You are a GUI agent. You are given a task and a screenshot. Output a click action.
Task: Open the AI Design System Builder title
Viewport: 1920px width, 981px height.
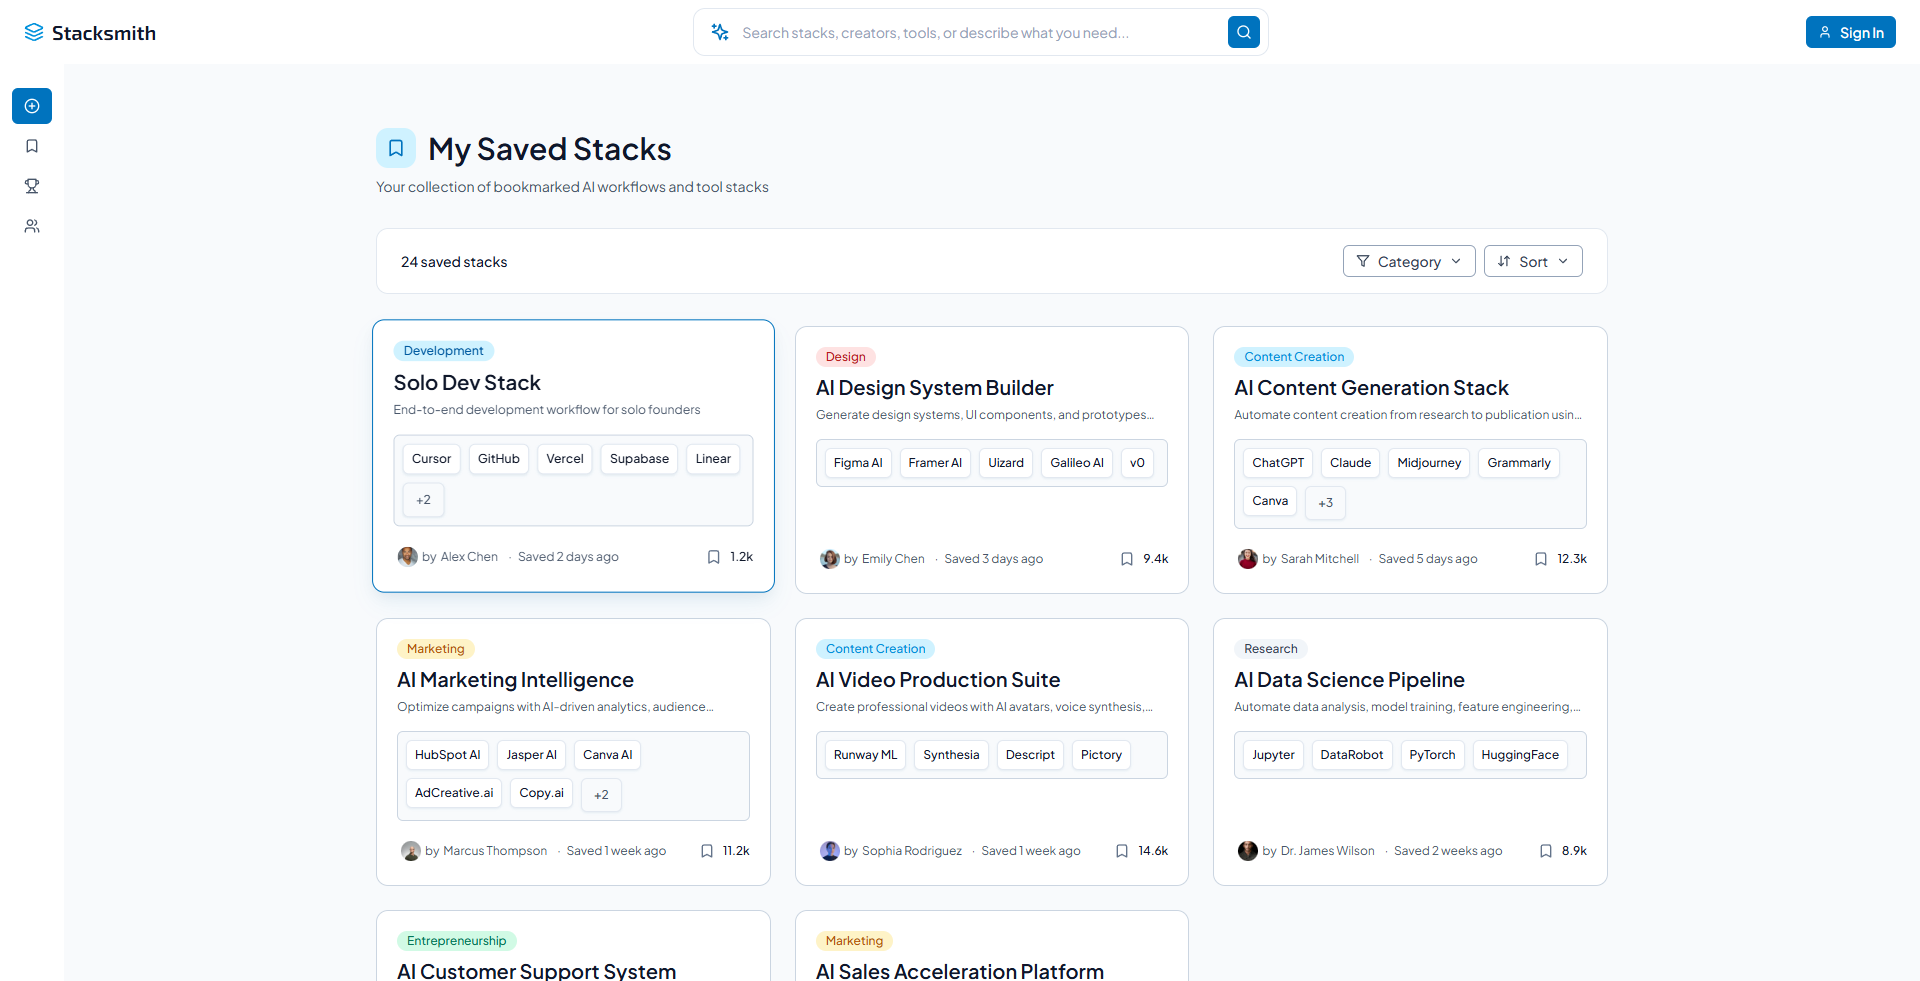click(x=934, y=388)
